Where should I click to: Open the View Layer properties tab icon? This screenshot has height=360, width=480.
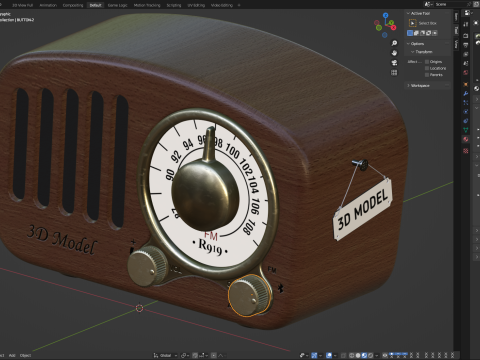[x=466, y=54]
